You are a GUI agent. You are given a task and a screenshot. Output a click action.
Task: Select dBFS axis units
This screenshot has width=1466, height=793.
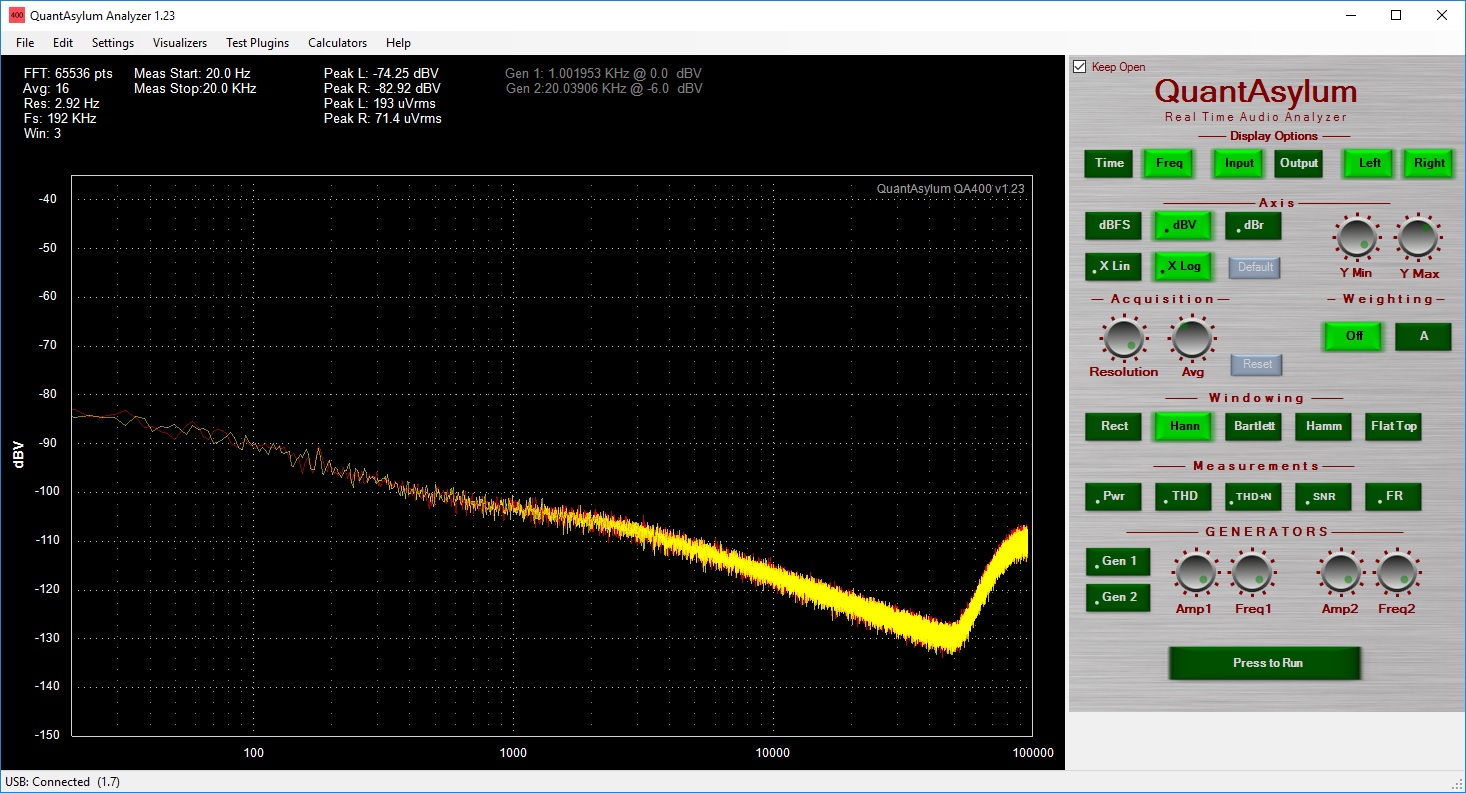(x=1114, y=225)
